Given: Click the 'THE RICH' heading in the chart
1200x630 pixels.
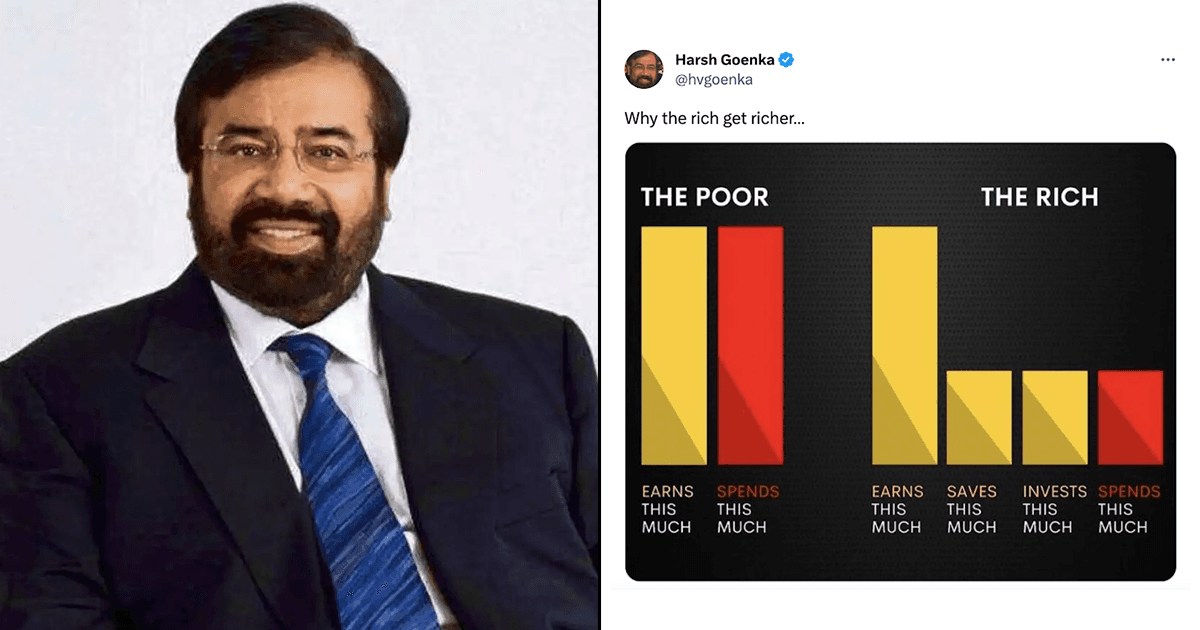Looking at the screenshot, I should [x=1039, y=197].
